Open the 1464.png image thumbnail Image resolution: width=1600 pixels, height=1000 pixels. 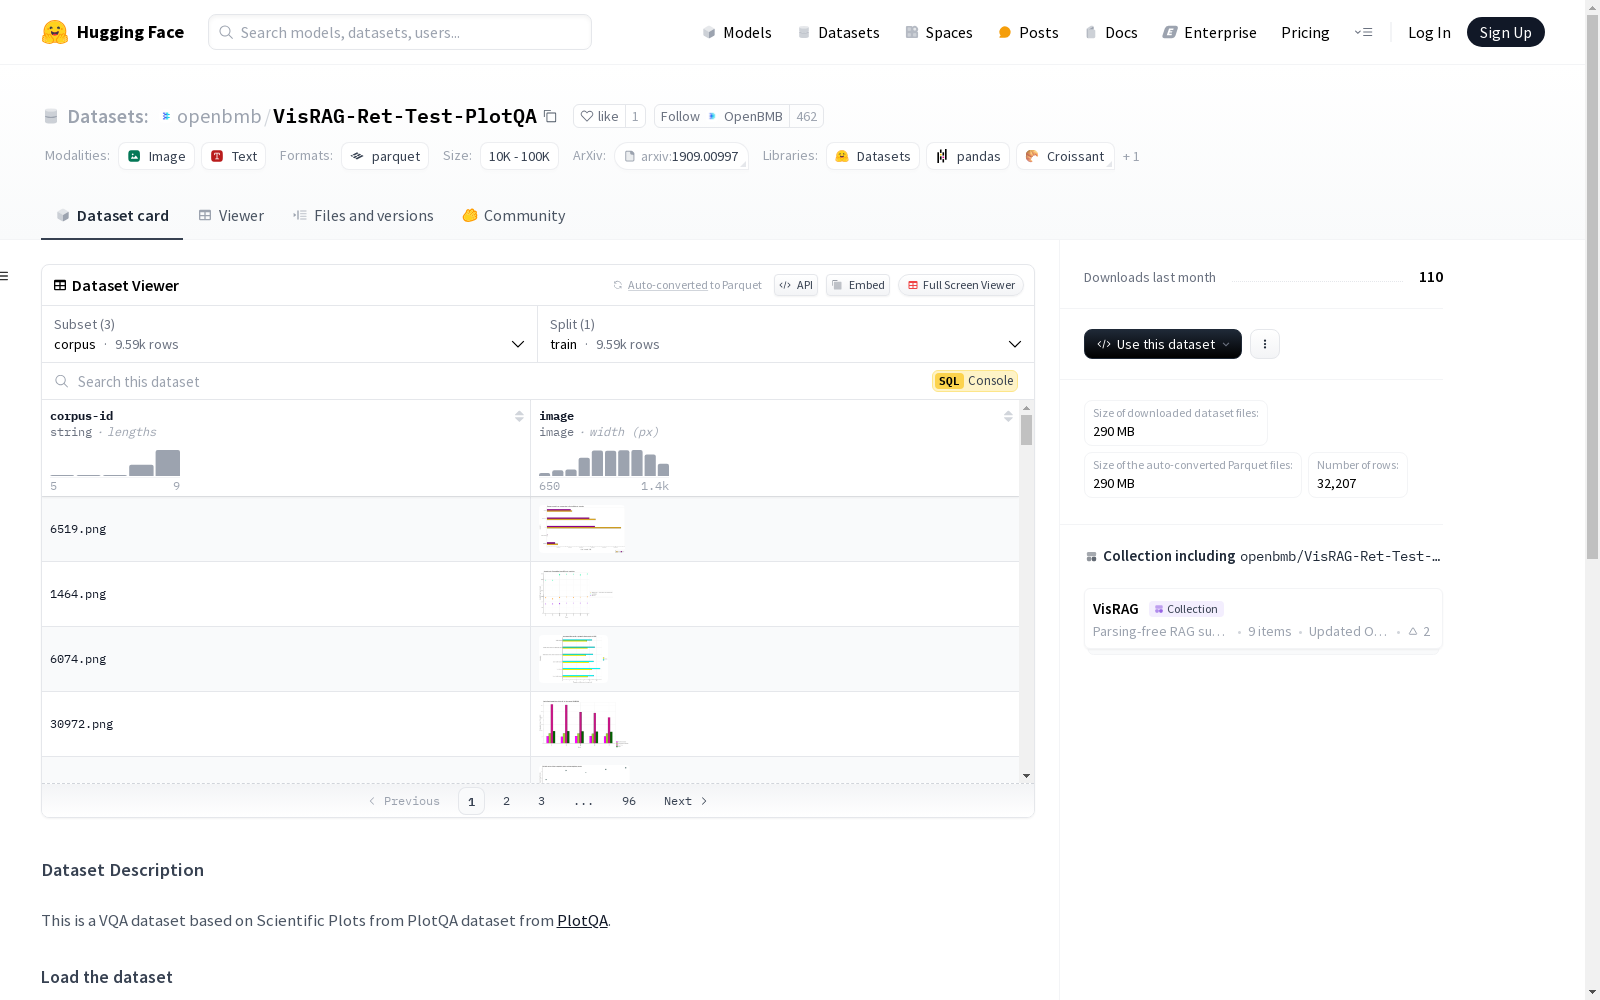[575, 594]
